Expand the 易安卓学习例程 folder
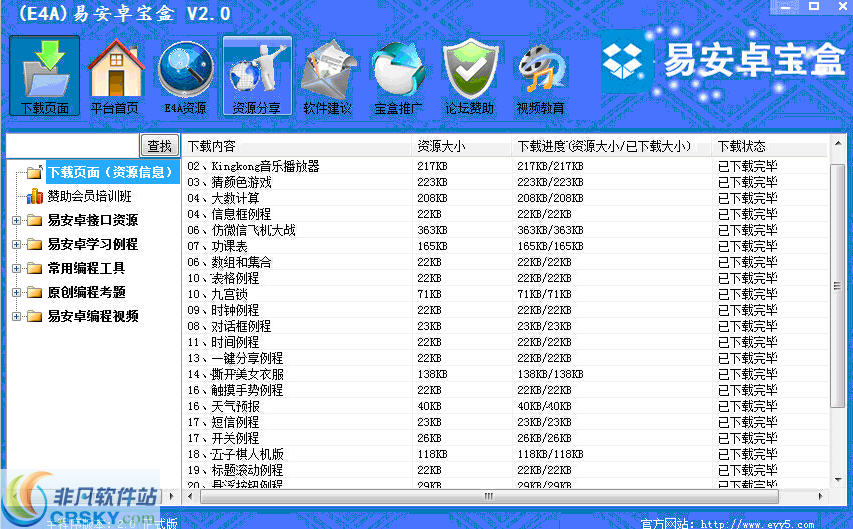This screenshot has width=853, height=529. 17,244
